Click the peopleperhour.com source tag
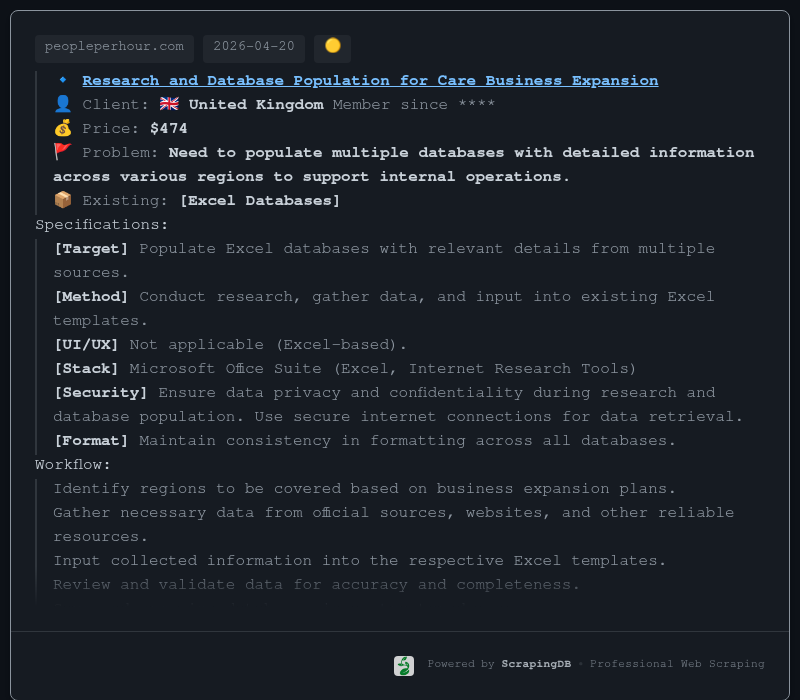Viewport: 800px width, 700px height. 114,47
